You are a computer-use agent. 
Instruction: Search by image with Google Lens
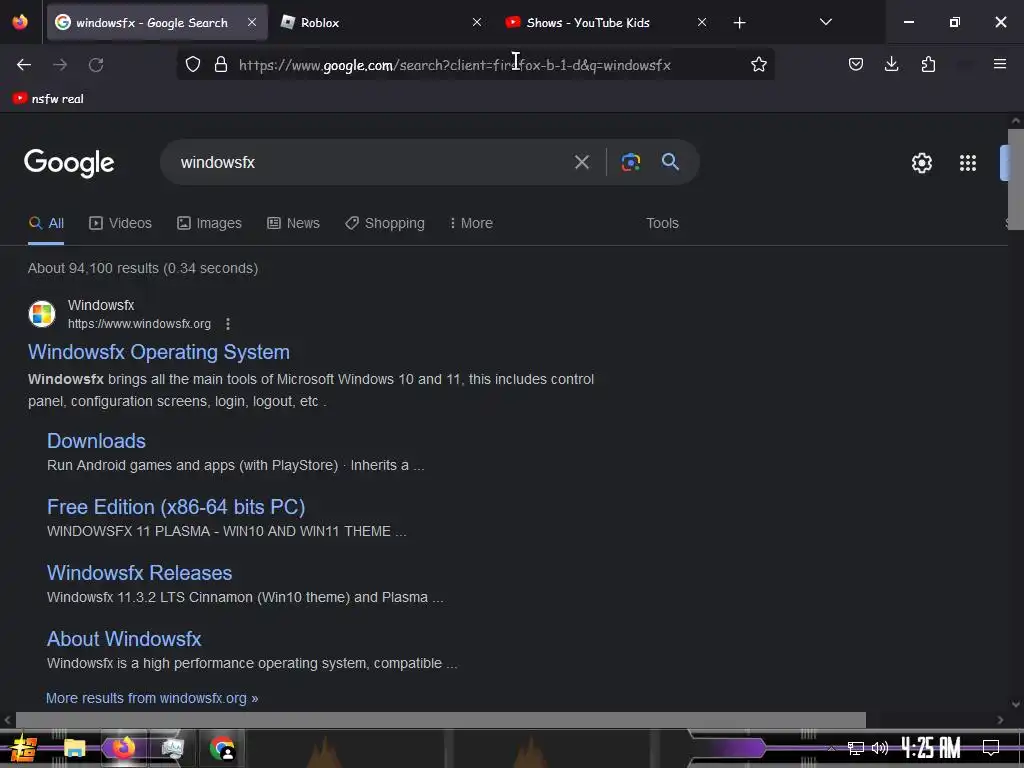tap(630, 162)
